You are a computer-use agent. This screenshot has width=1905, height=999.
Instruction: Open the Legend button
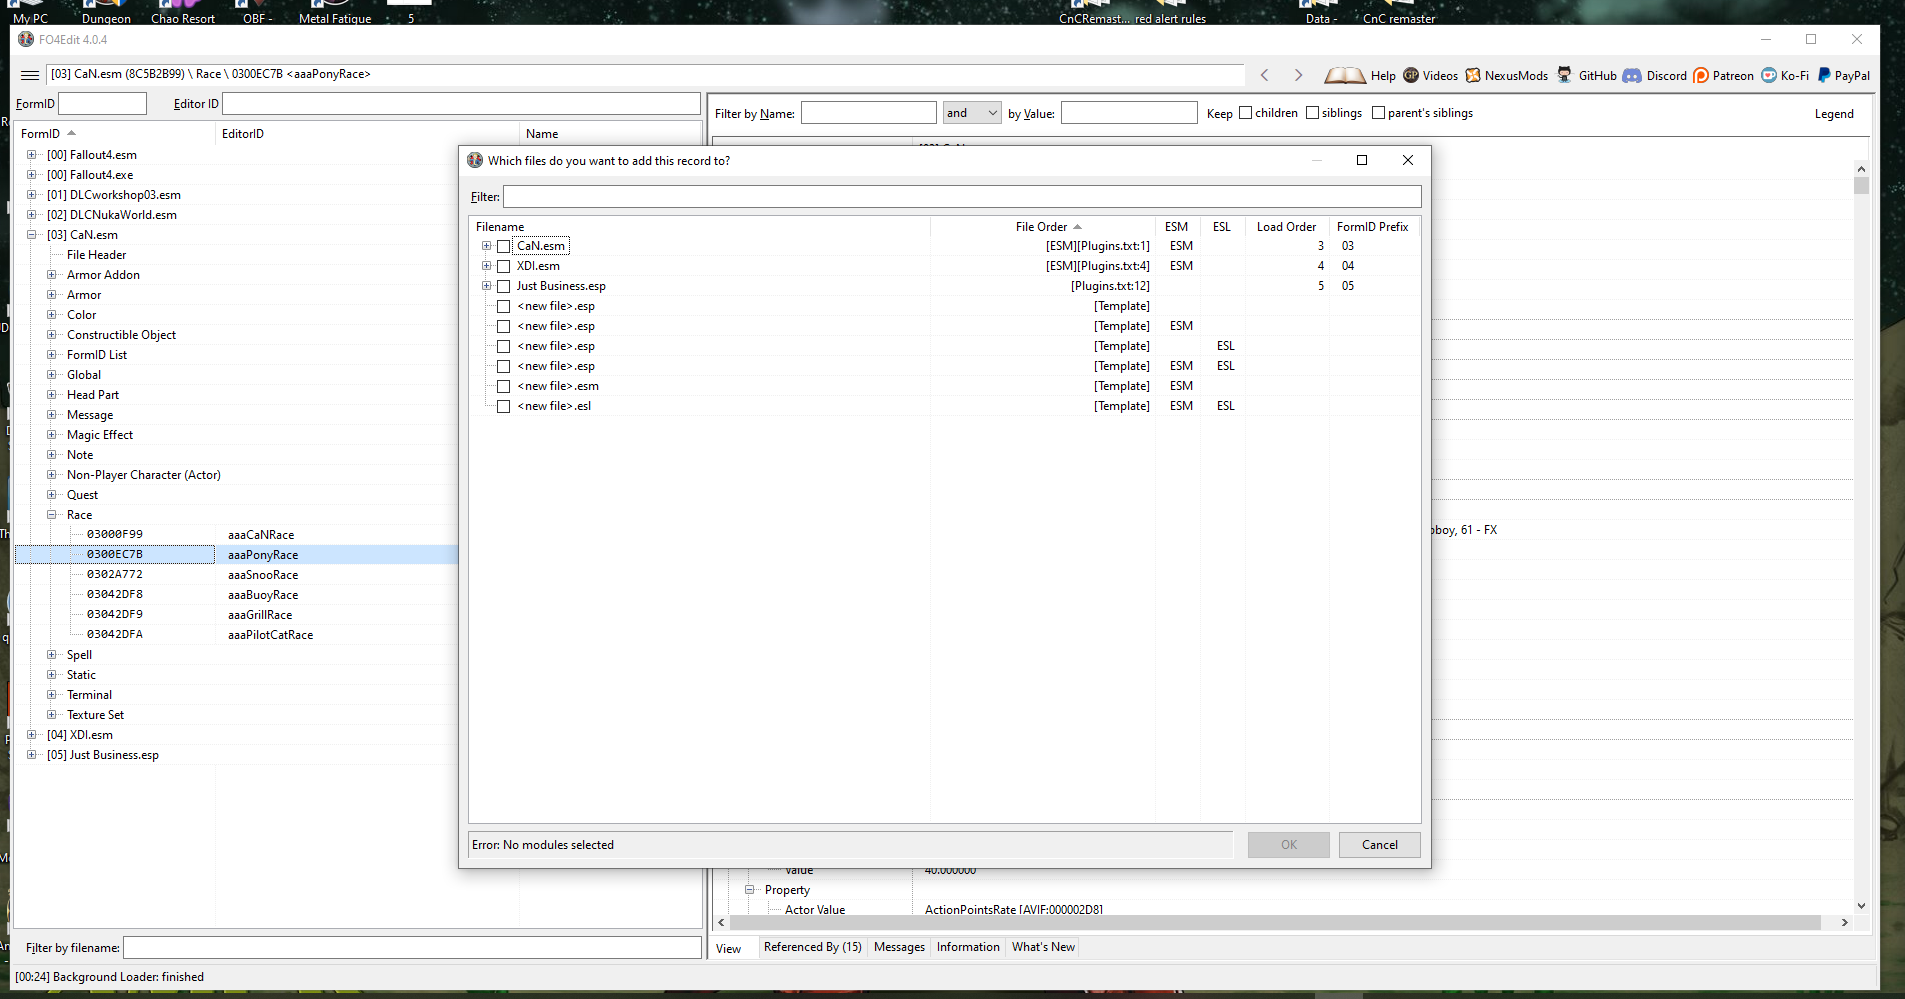point(1834,114)
